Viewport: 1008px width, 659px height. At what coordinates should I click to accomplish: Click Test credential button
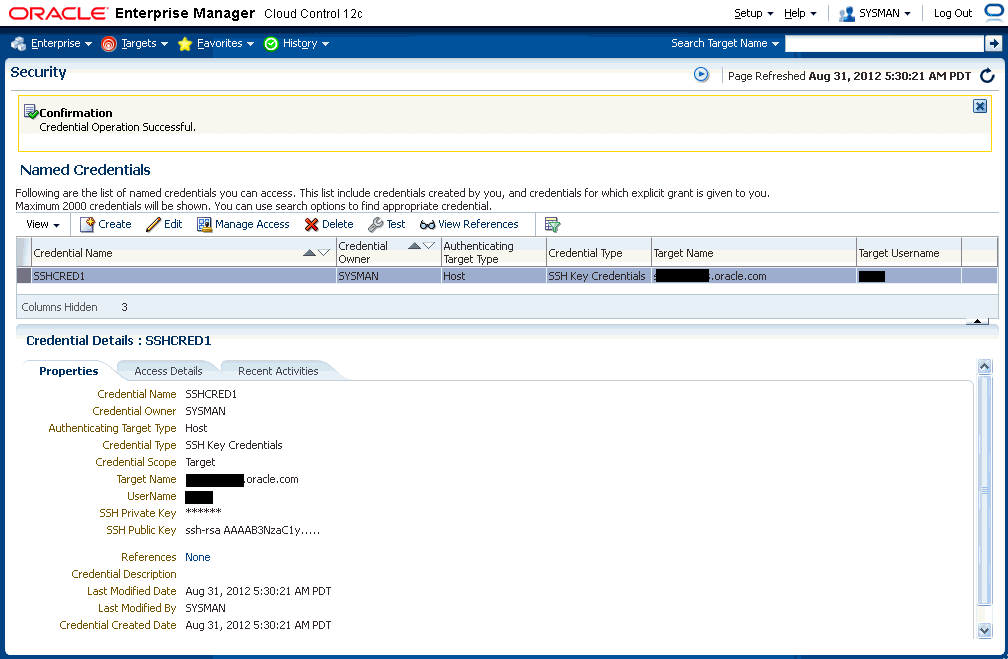click(387, 224)
